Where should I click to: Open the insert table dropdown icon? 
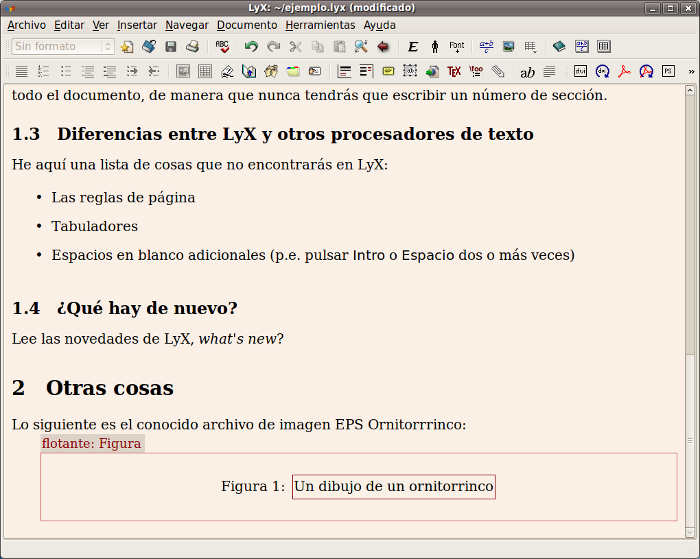point(530,46)
